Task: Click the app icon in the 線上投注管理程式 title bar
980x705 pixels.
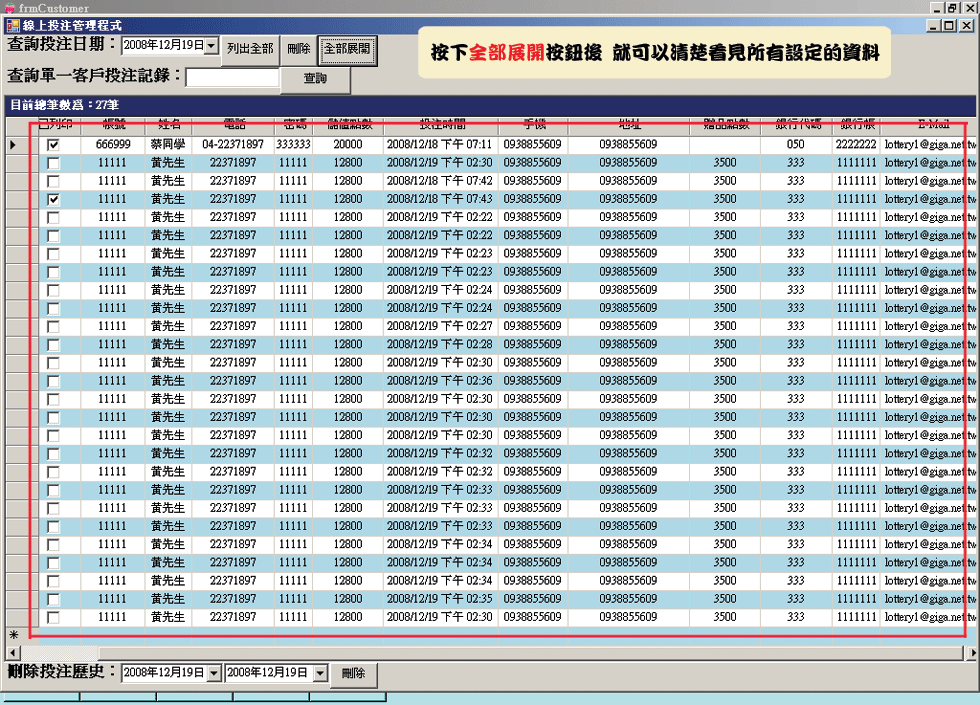Action: pyautogui.click(x=13, y=25)
